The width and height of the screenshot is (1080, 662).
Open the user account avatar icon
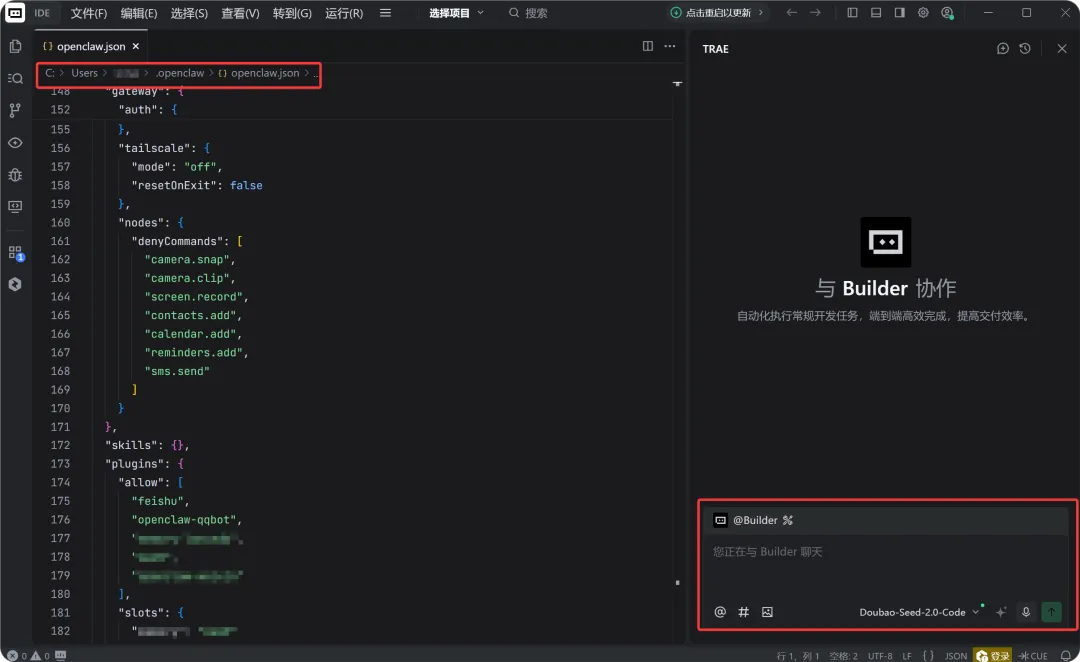(x=948, y=12)
